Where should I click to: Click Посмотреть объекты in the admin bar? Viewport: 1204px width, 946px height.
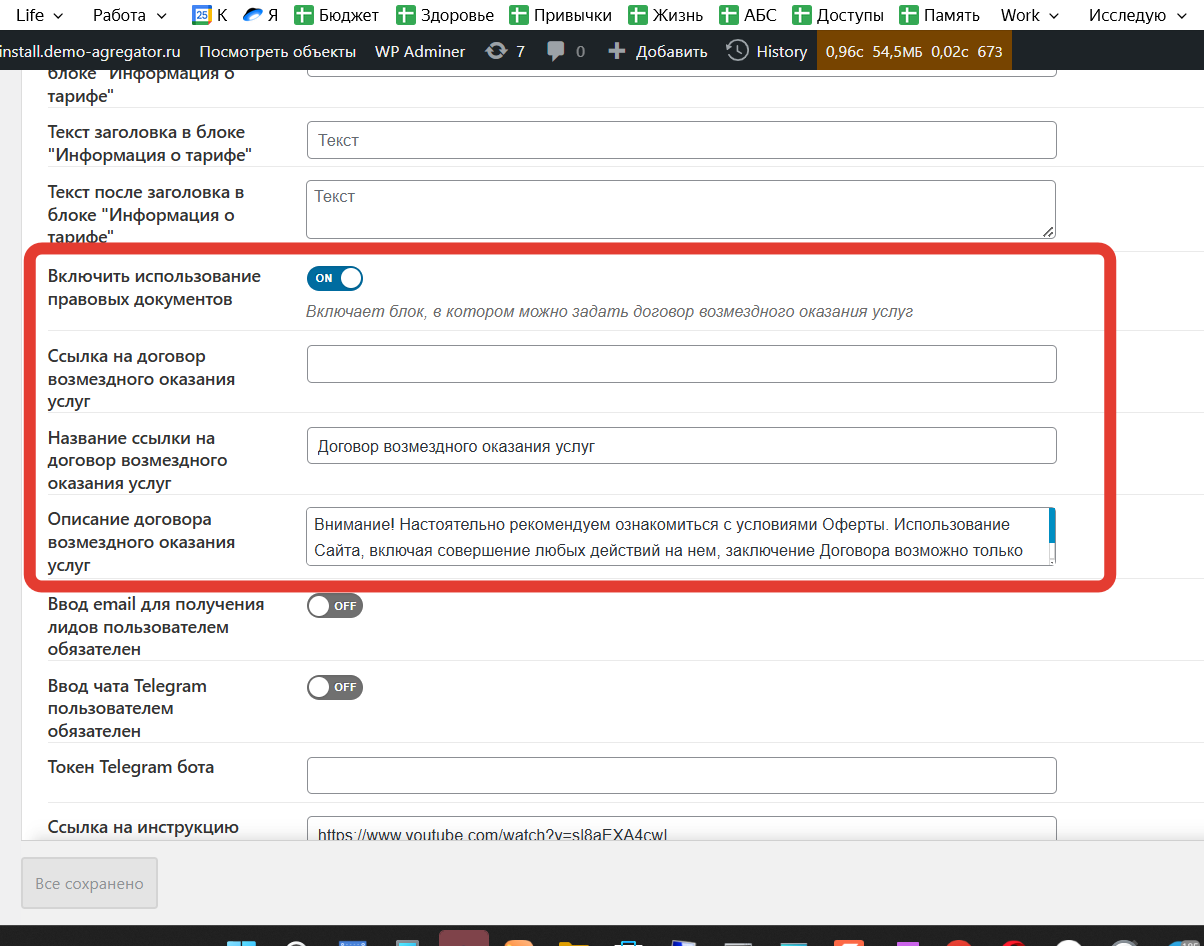277,51
